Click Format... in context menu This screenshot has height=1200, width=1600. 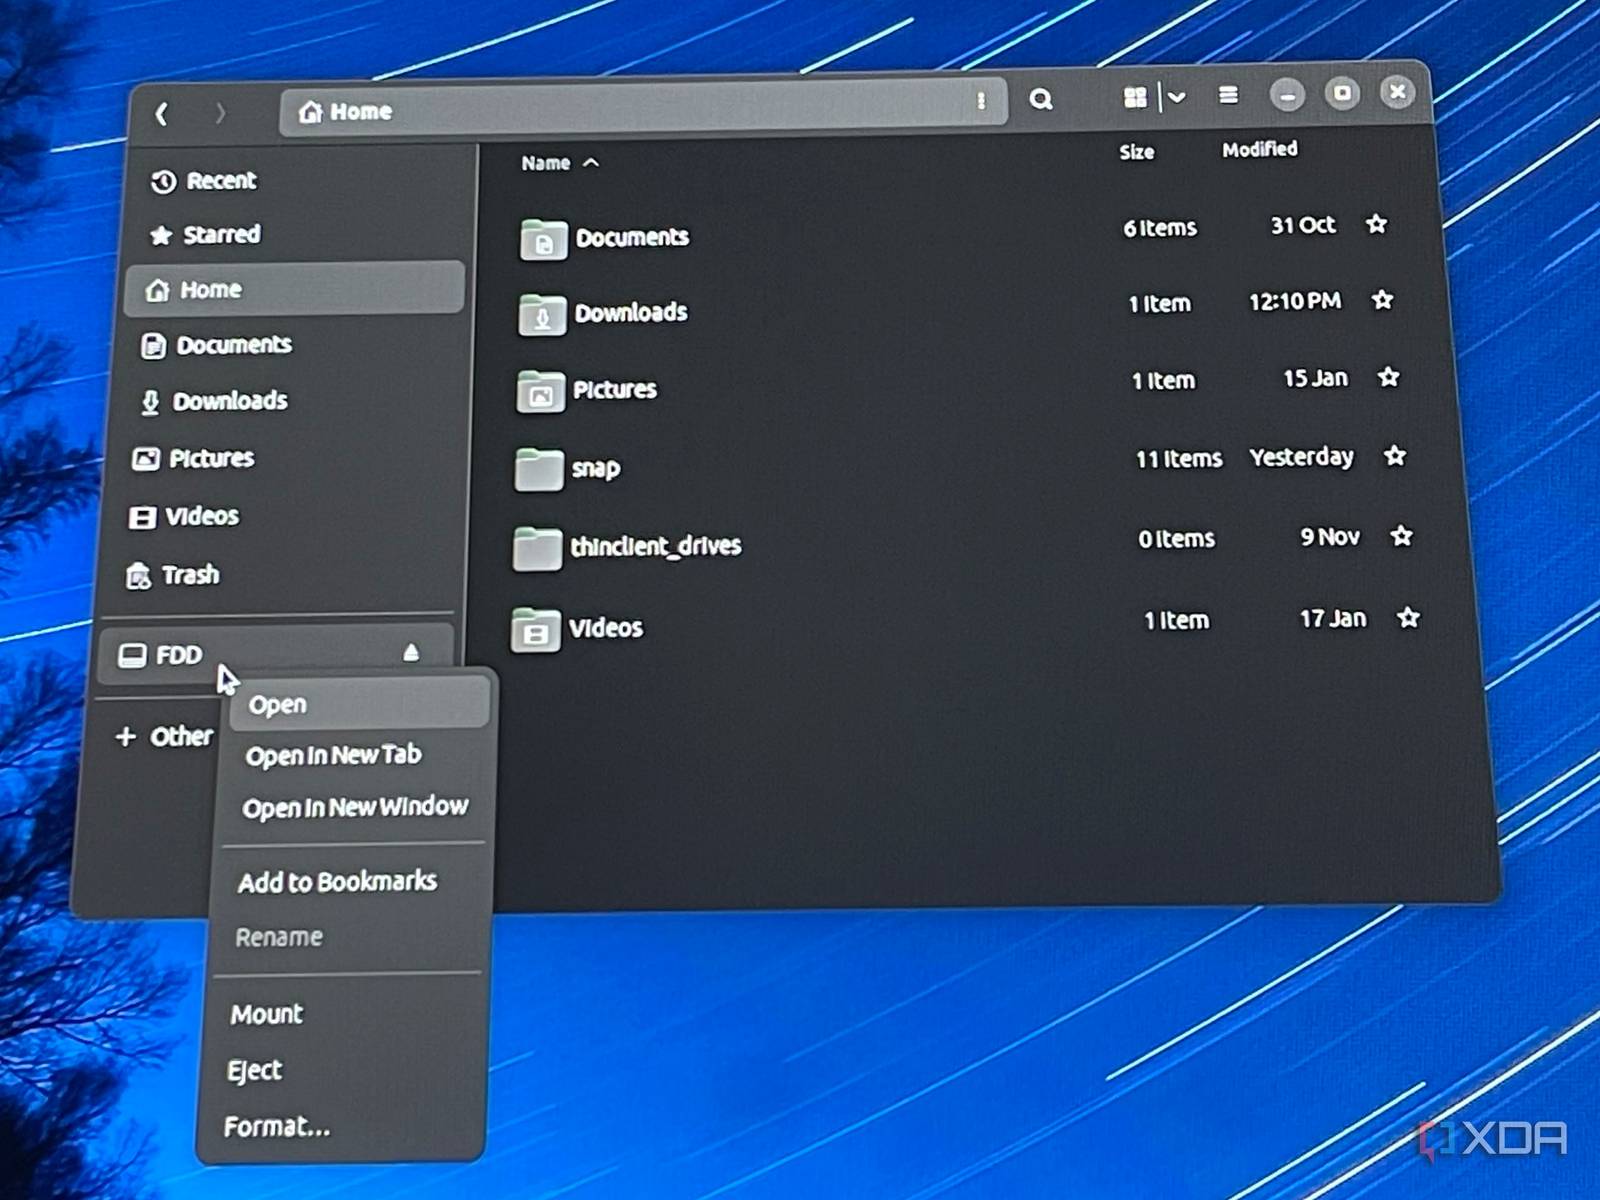[277, 1127]
